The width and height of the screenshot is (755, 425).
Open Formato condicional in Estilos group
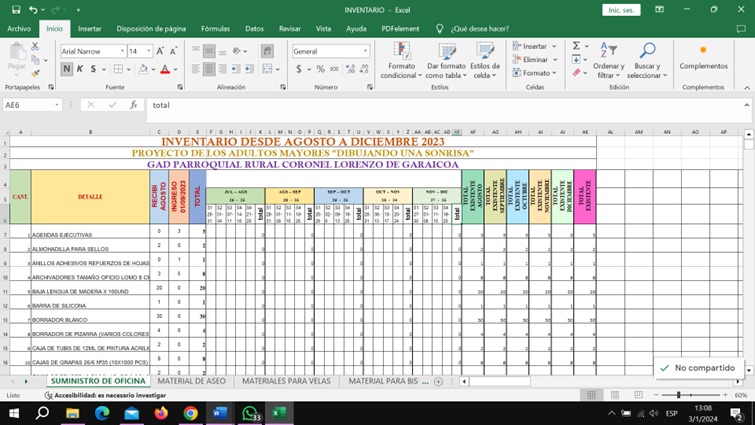pyautogui.click(x=400, y=60)
